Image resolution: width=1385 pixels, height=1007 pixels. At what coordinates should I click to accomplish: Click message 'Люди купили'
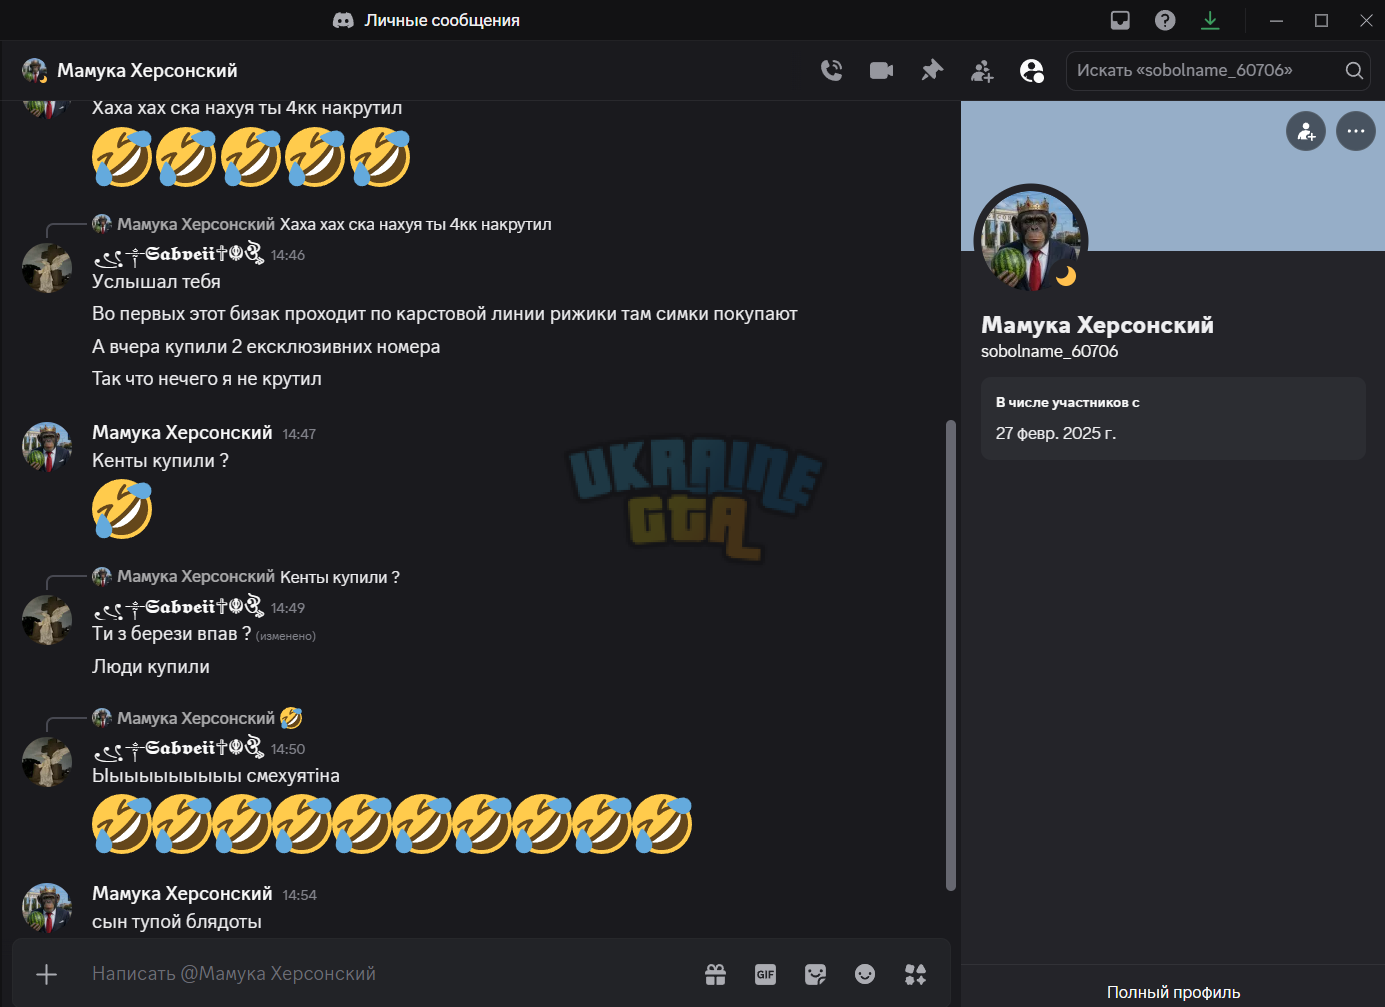click(151, 667)
